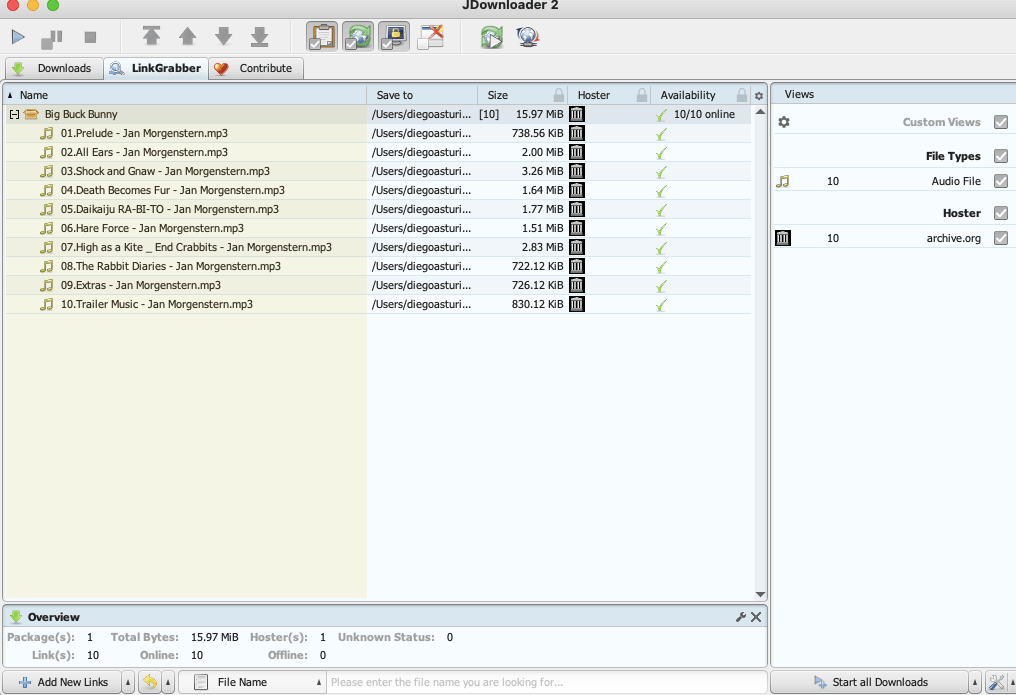
Task: Uncheck the archive.org hoster checkbox
Action: click(x=1001, y=238)
